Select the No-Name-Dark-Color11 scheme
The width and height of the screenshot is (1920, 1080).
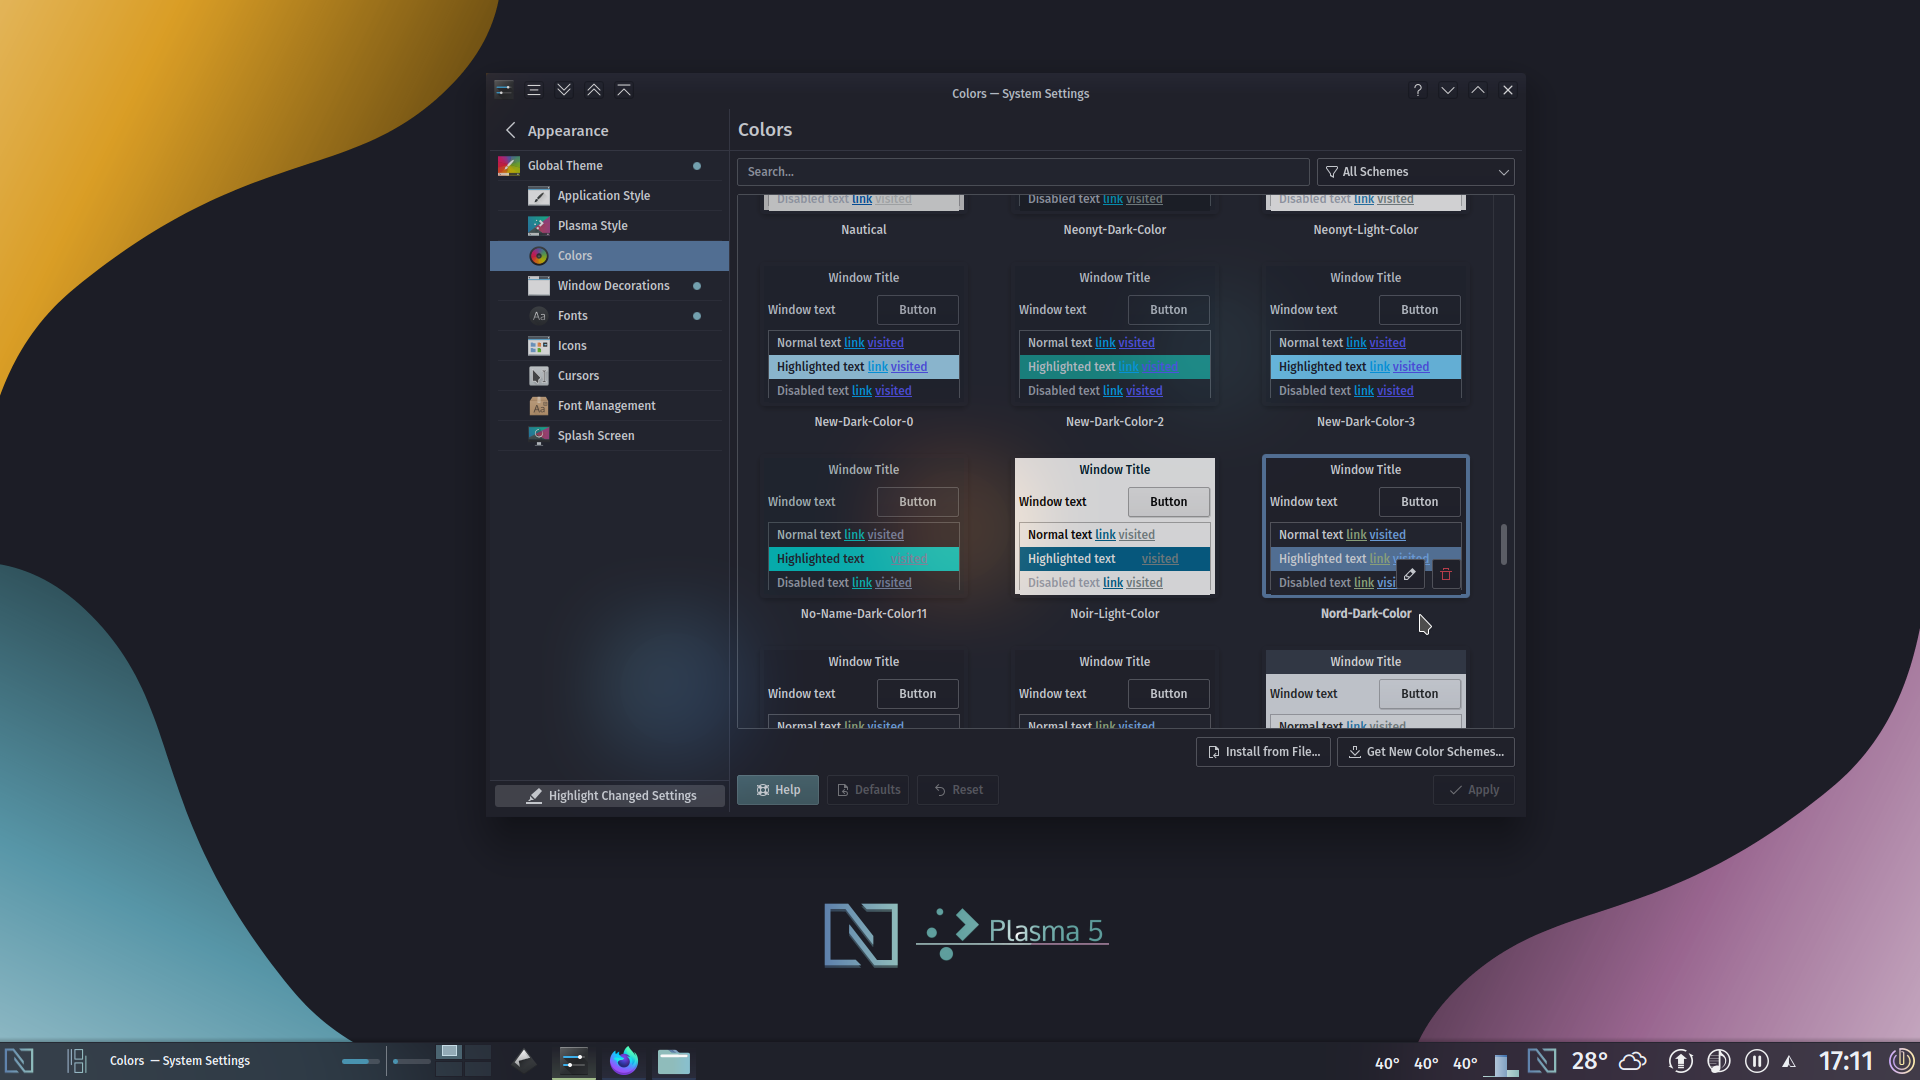(864, 525)
